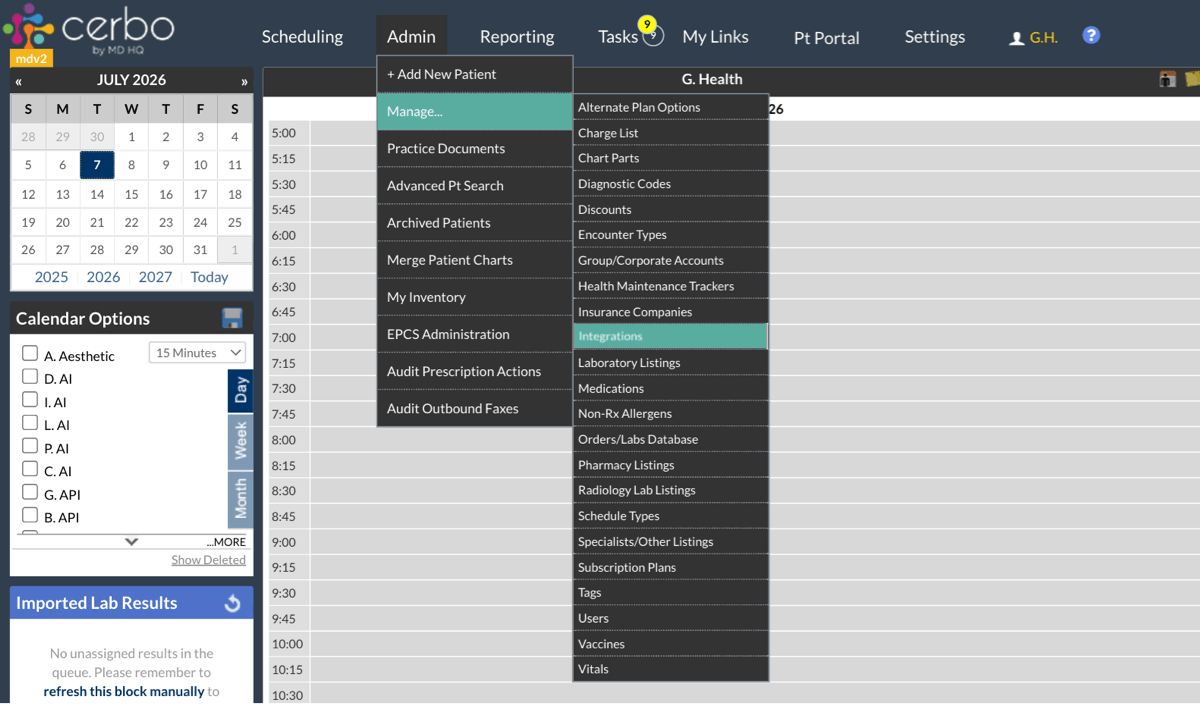Click the camera-like icon at the top of the G. Health column

(1167, 79)
